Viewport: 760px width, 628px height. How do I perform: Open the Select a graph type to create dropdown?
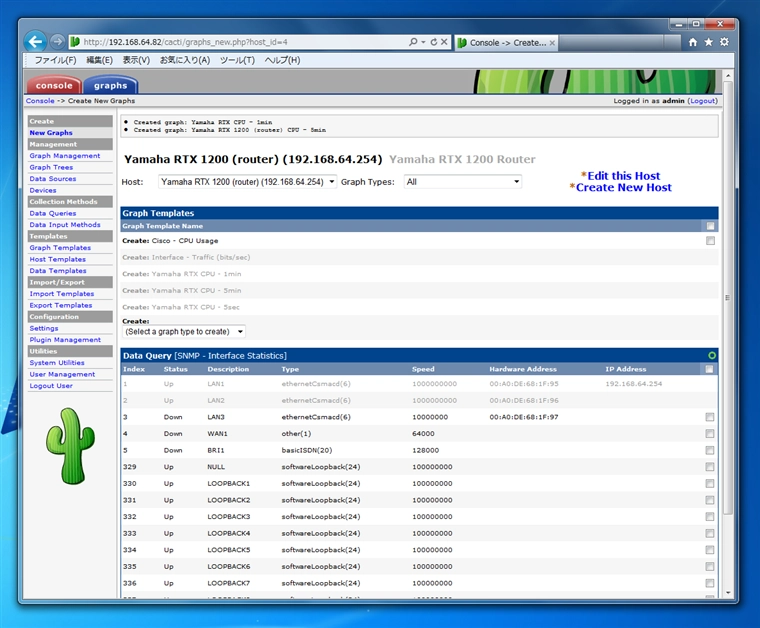(x=184, y=331)
